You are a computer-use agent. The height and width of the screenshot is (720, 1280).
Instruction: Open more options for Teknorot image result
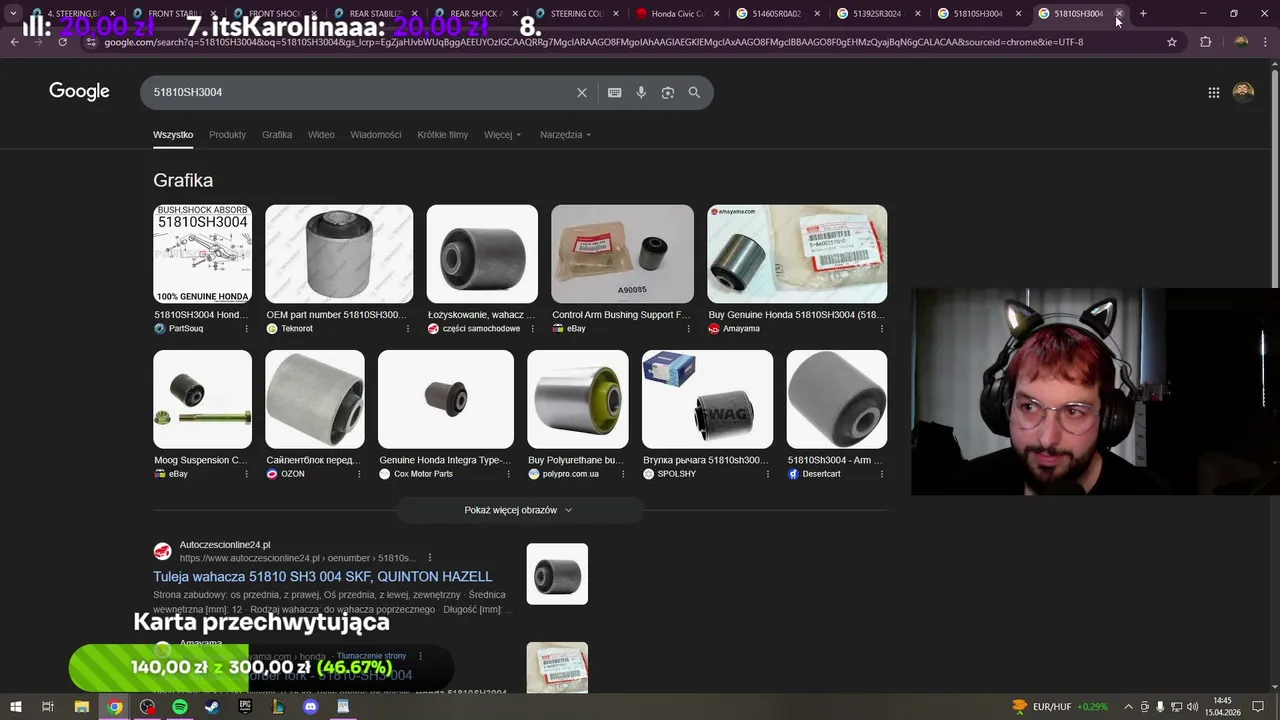click(407, 328)
